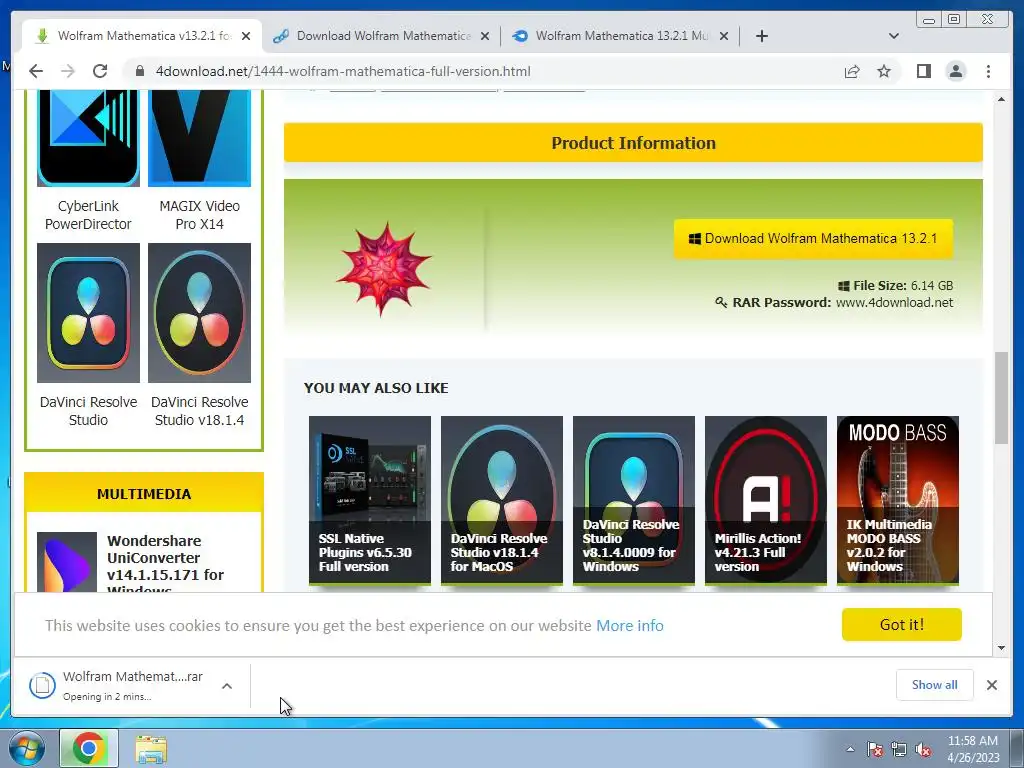The image size is (1024, 768).
Task: Dismiss cookie notice with 'Got it!'
Action: pos(901,624)
